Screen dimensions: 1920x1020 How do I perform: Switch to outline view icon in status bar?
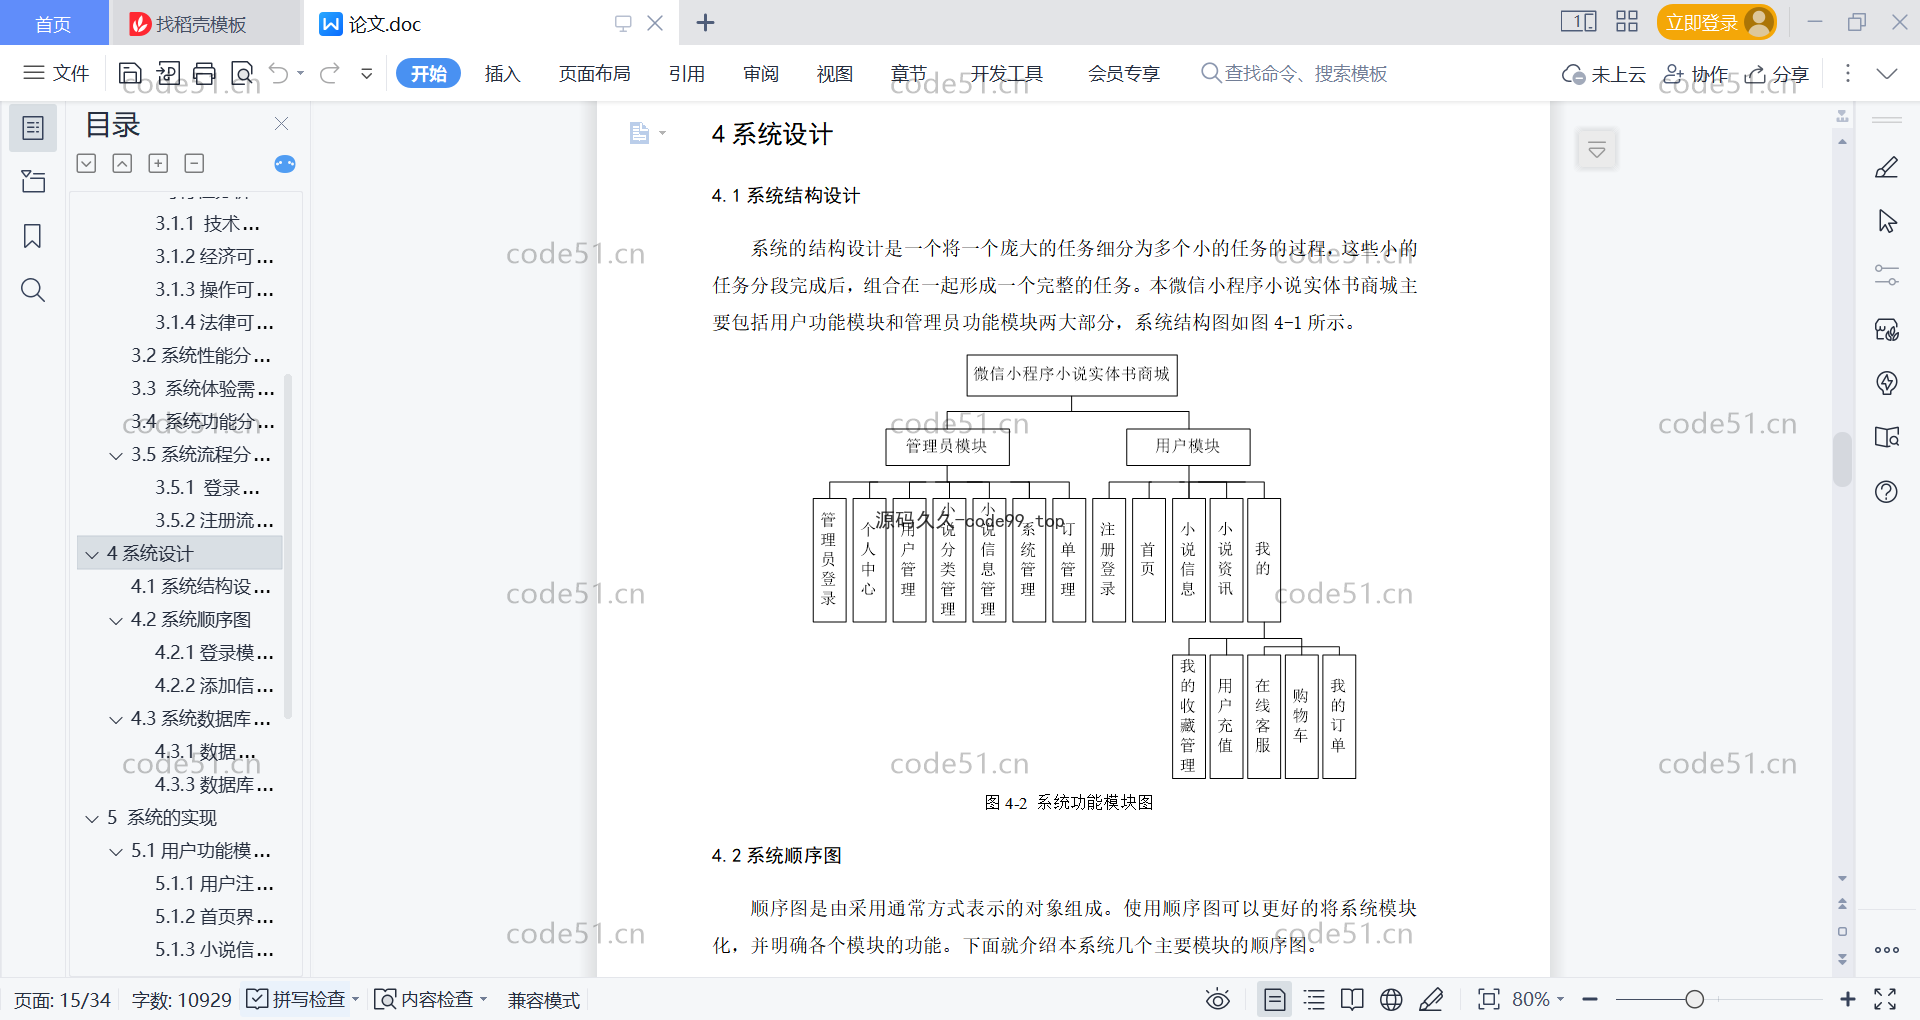[1314, 999]
